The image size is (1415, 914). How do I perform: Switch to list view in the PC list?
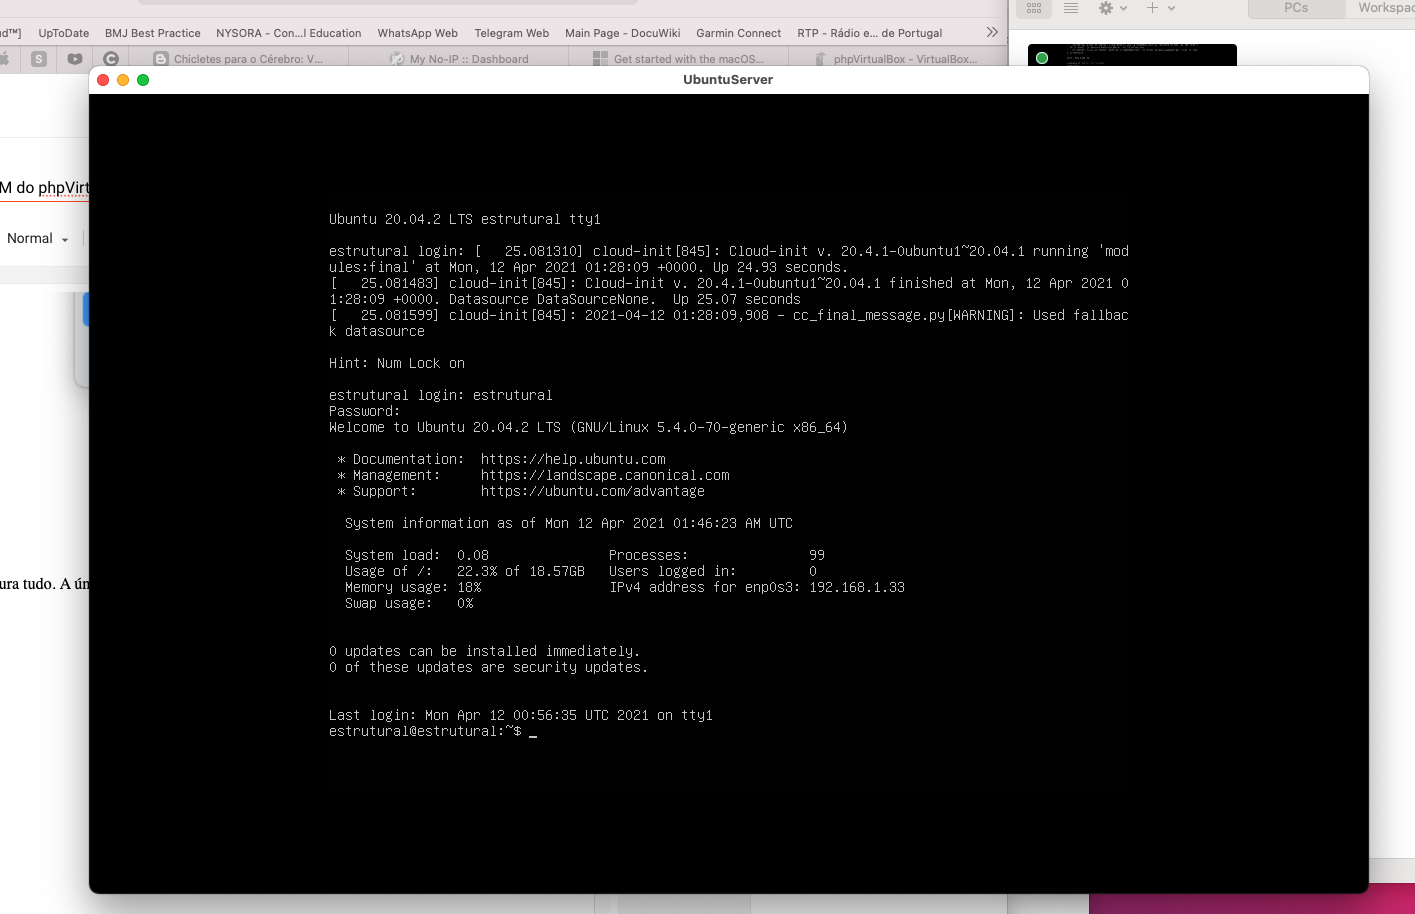pyautogui.click(x=1071, y=8)
